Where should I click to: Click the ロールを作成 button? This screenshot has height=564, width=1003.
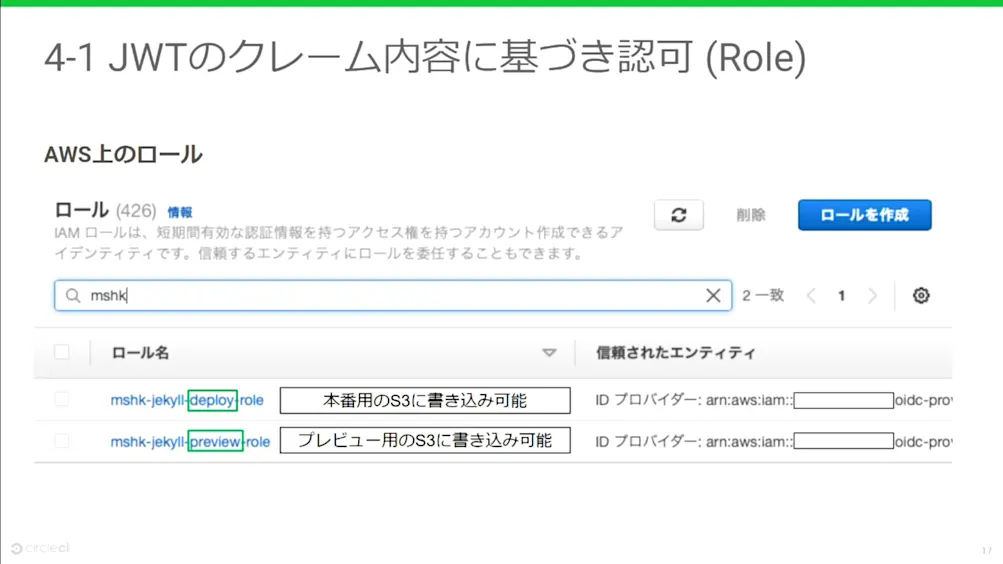(x=865, y=215)
